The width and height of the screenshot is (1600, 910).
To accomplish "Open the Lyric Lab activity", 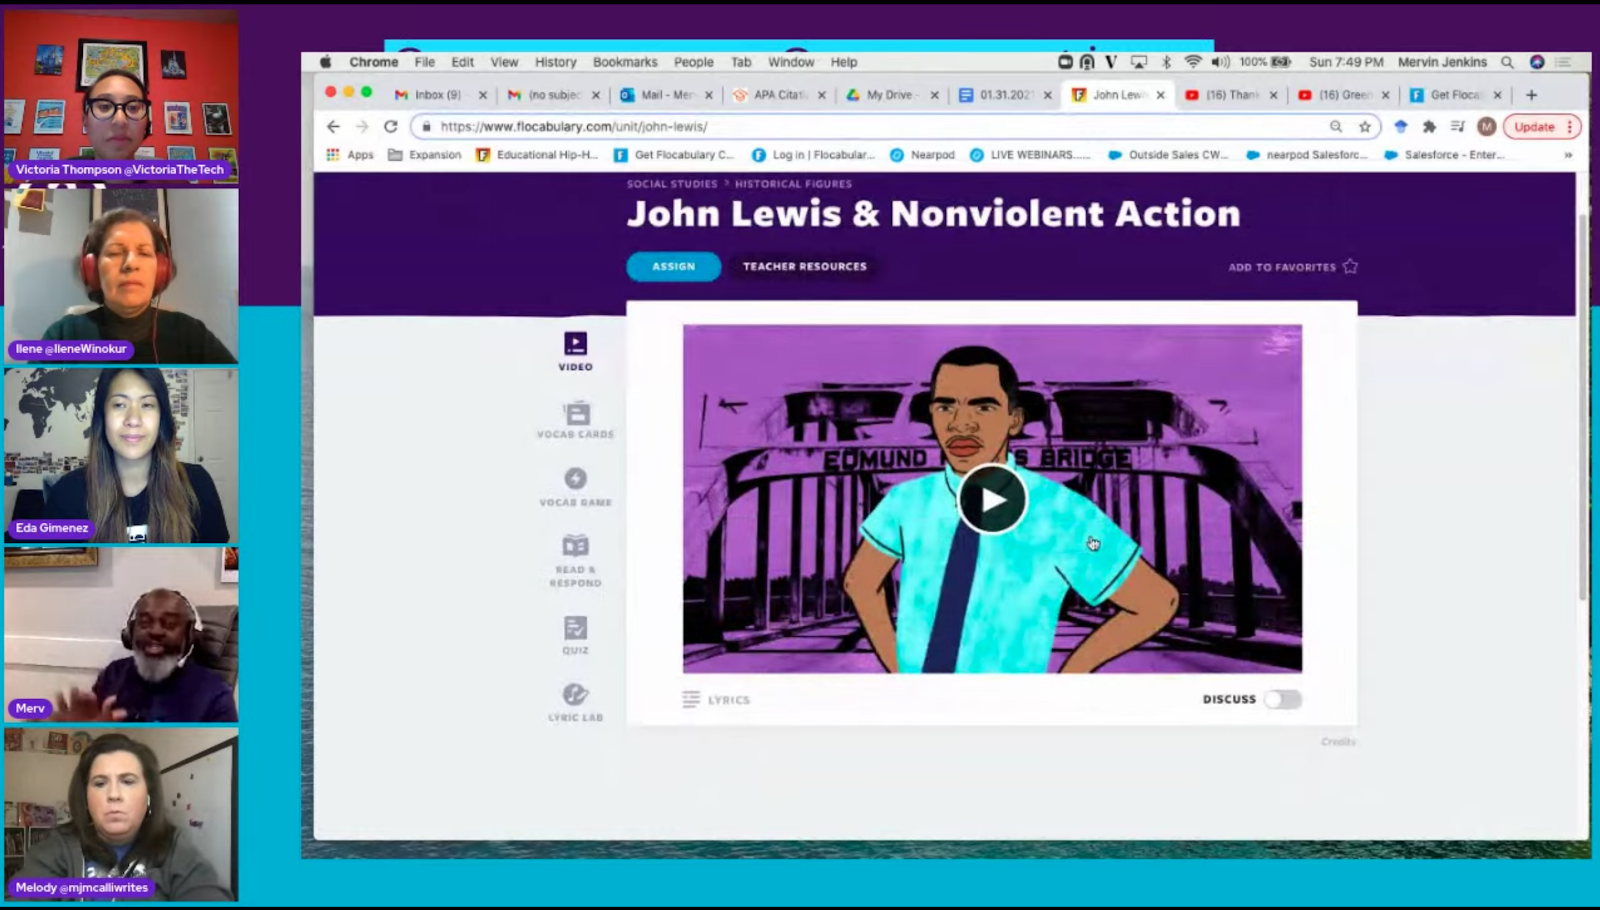I will [576, 702].
